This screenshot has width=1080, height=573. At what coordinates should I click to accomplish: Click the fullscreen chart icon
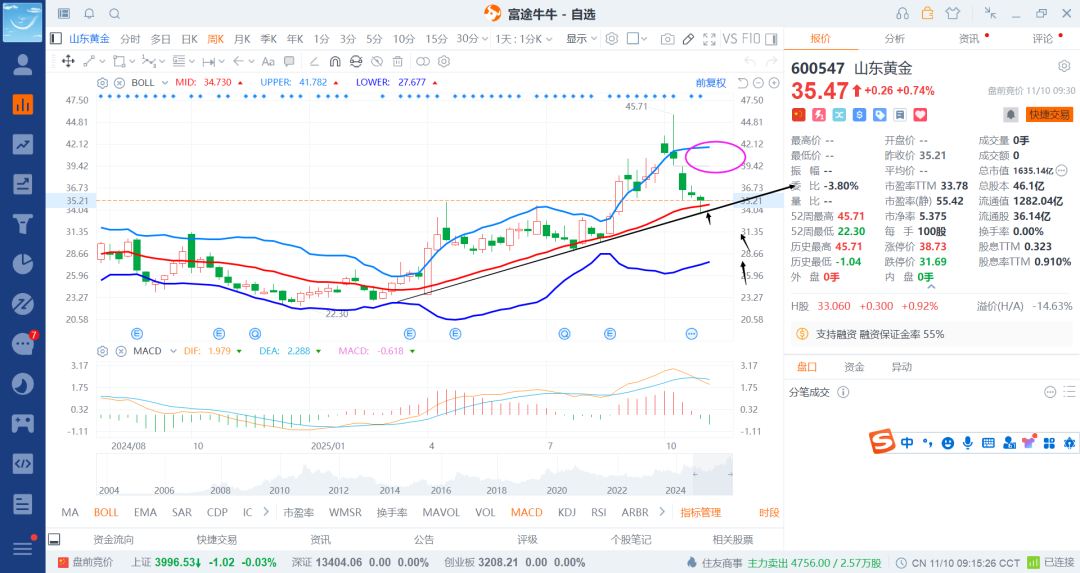tap(710, 39)
